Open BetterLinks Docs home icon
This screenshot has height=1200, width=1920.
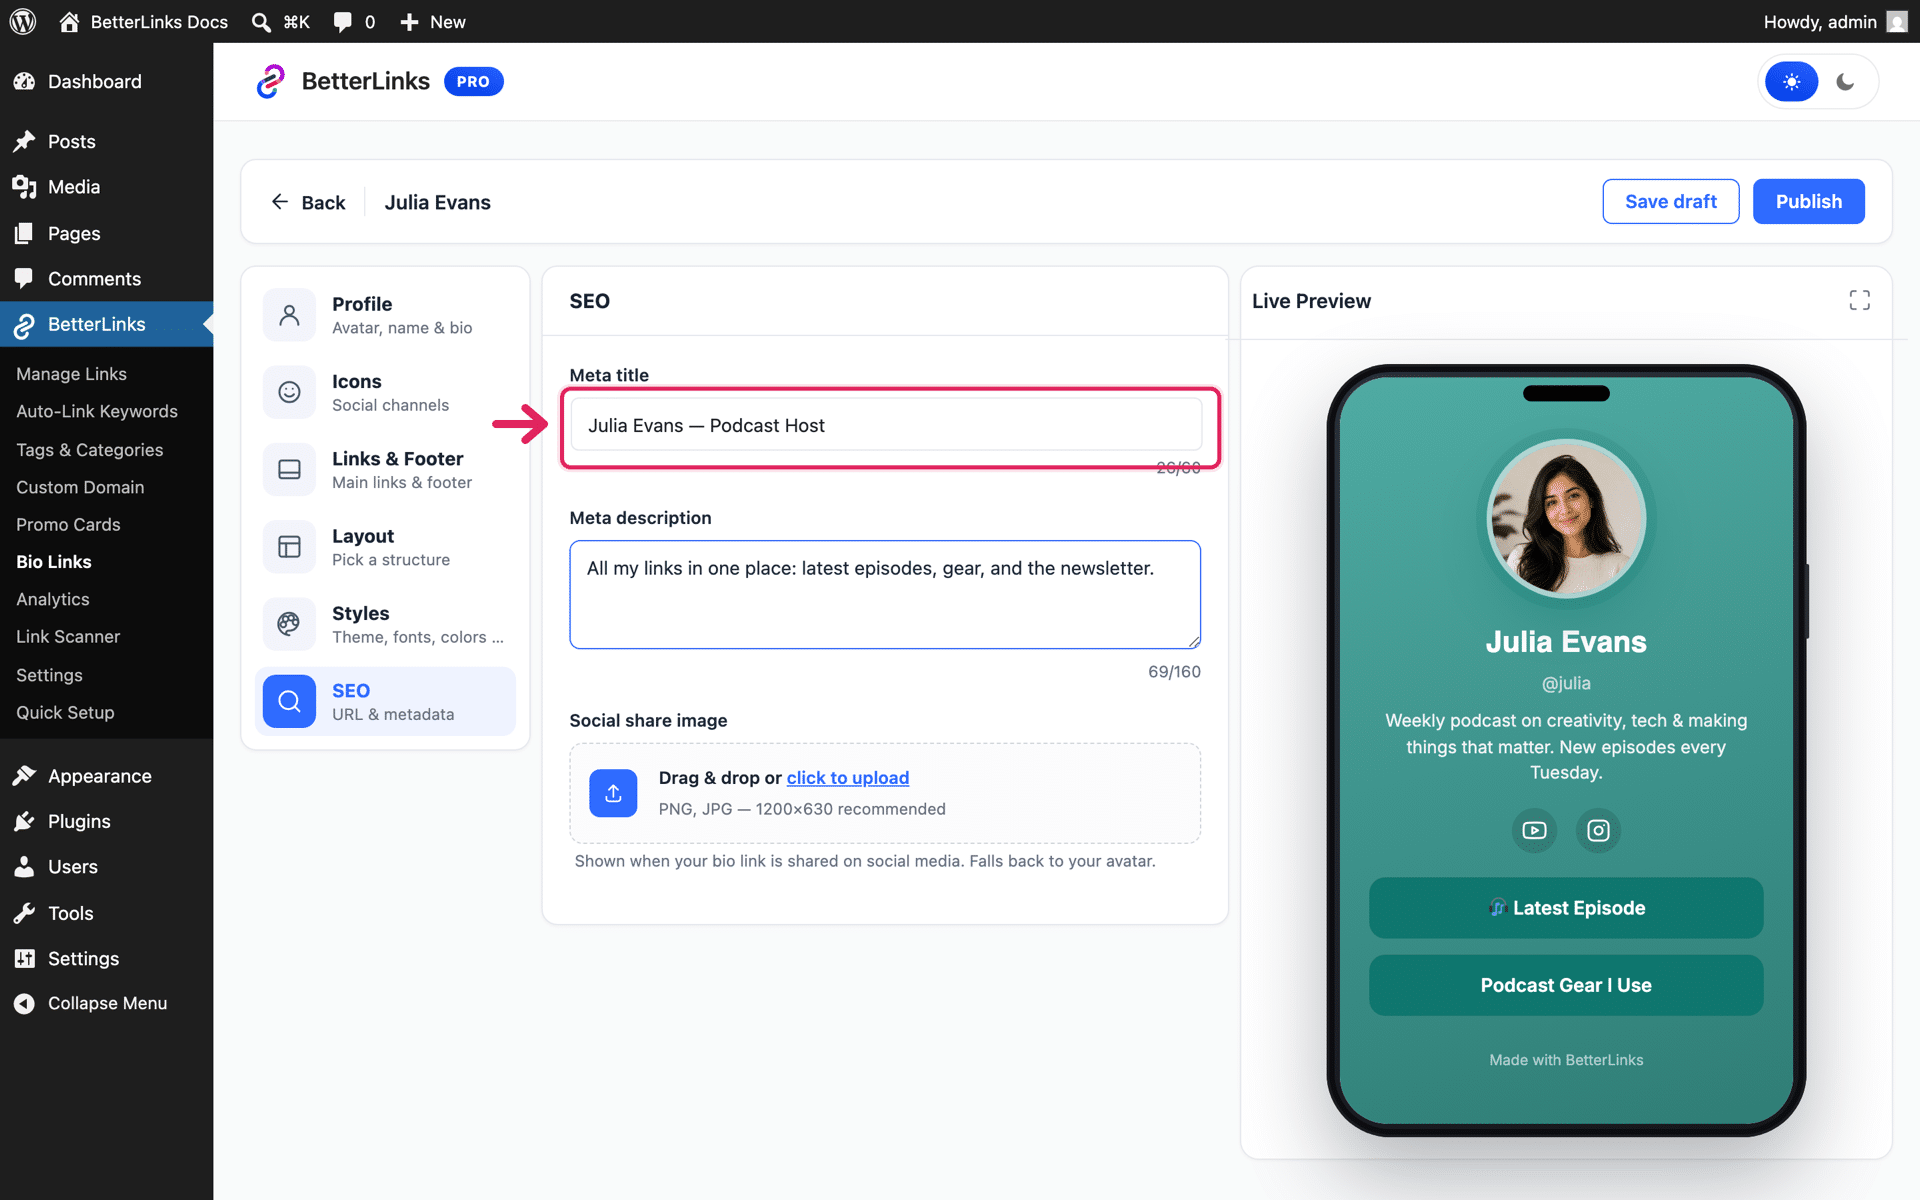[x=69, y=21]
